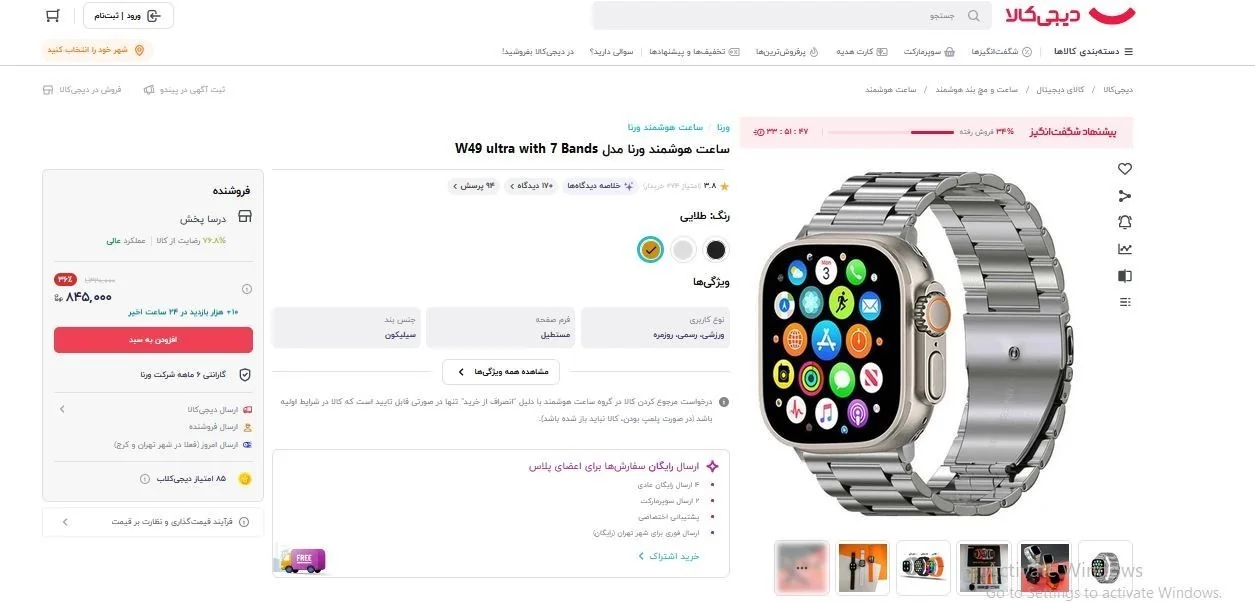Add product to list icon

[1125, 302]
